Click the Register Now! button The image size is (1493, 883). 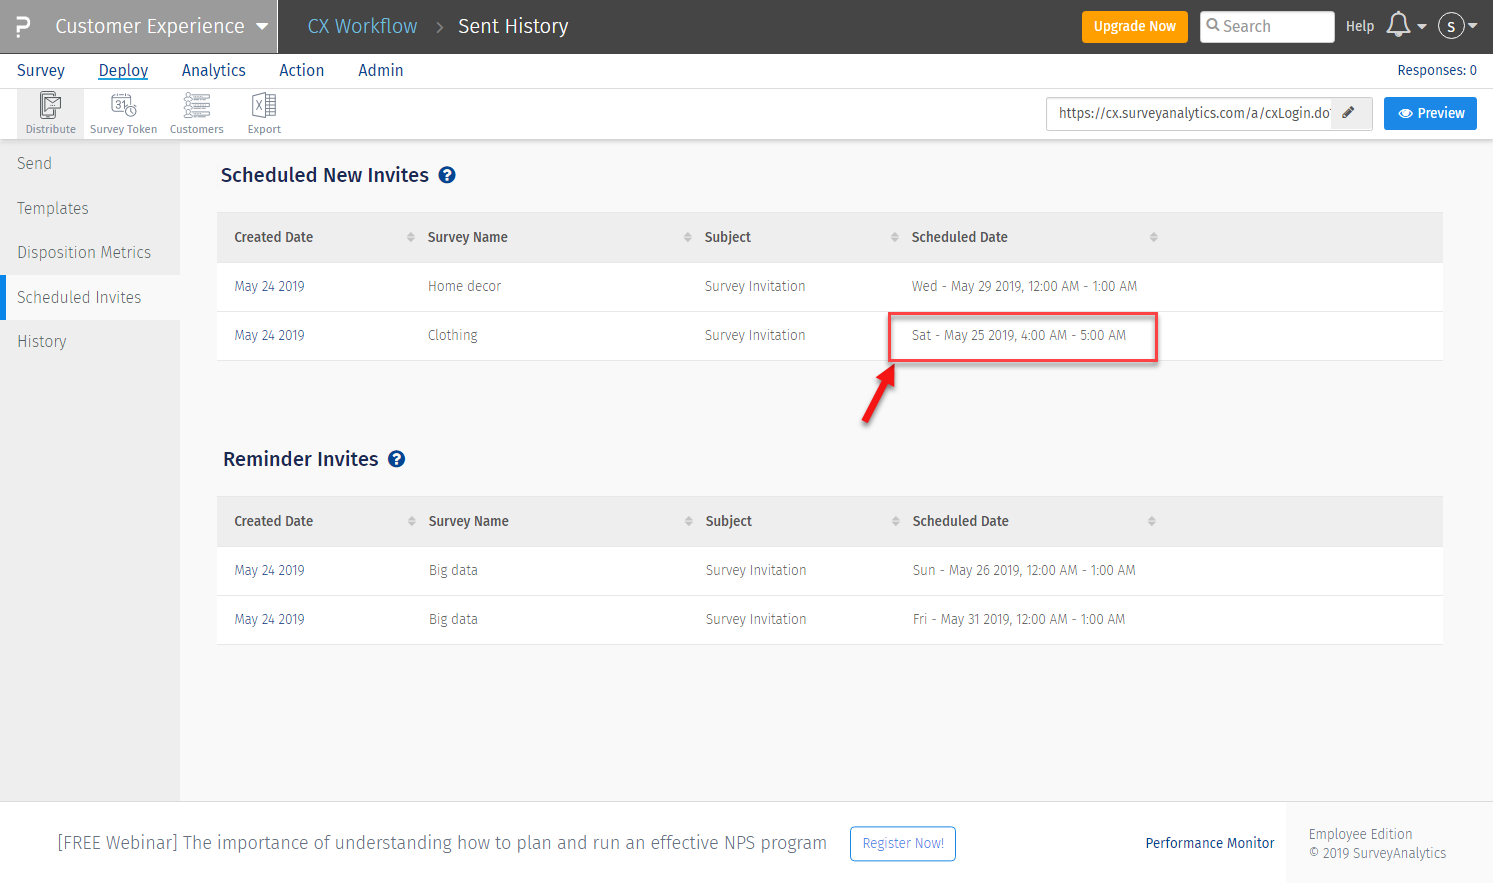[903, 843]
